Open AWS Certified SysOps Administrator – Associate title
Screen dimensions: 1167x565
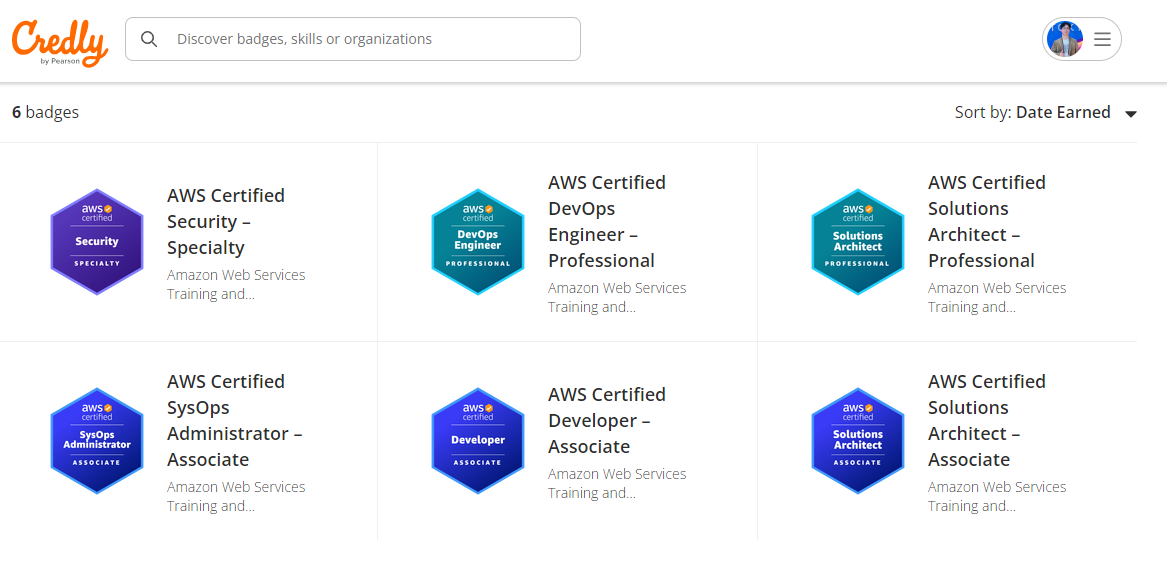click(234, 421)
